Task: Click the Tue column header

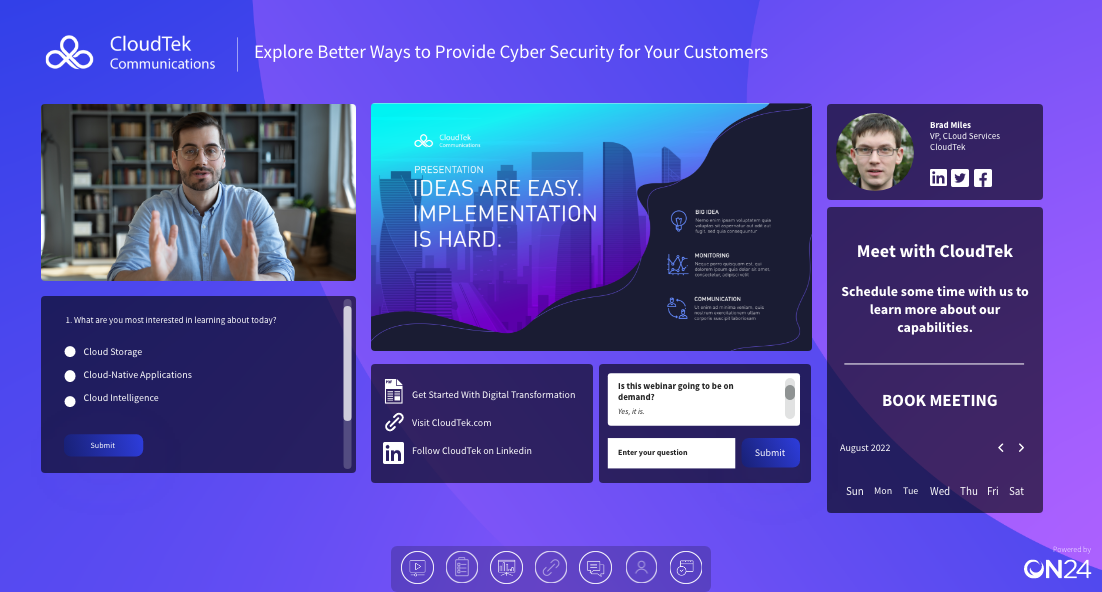Action: pos(910,491)
